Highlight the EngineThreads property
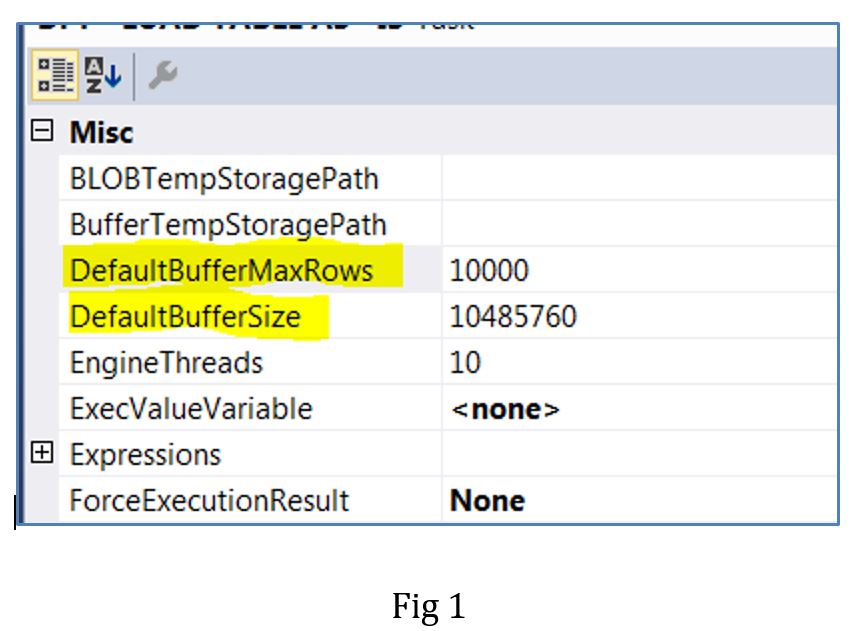 [166, 362]
